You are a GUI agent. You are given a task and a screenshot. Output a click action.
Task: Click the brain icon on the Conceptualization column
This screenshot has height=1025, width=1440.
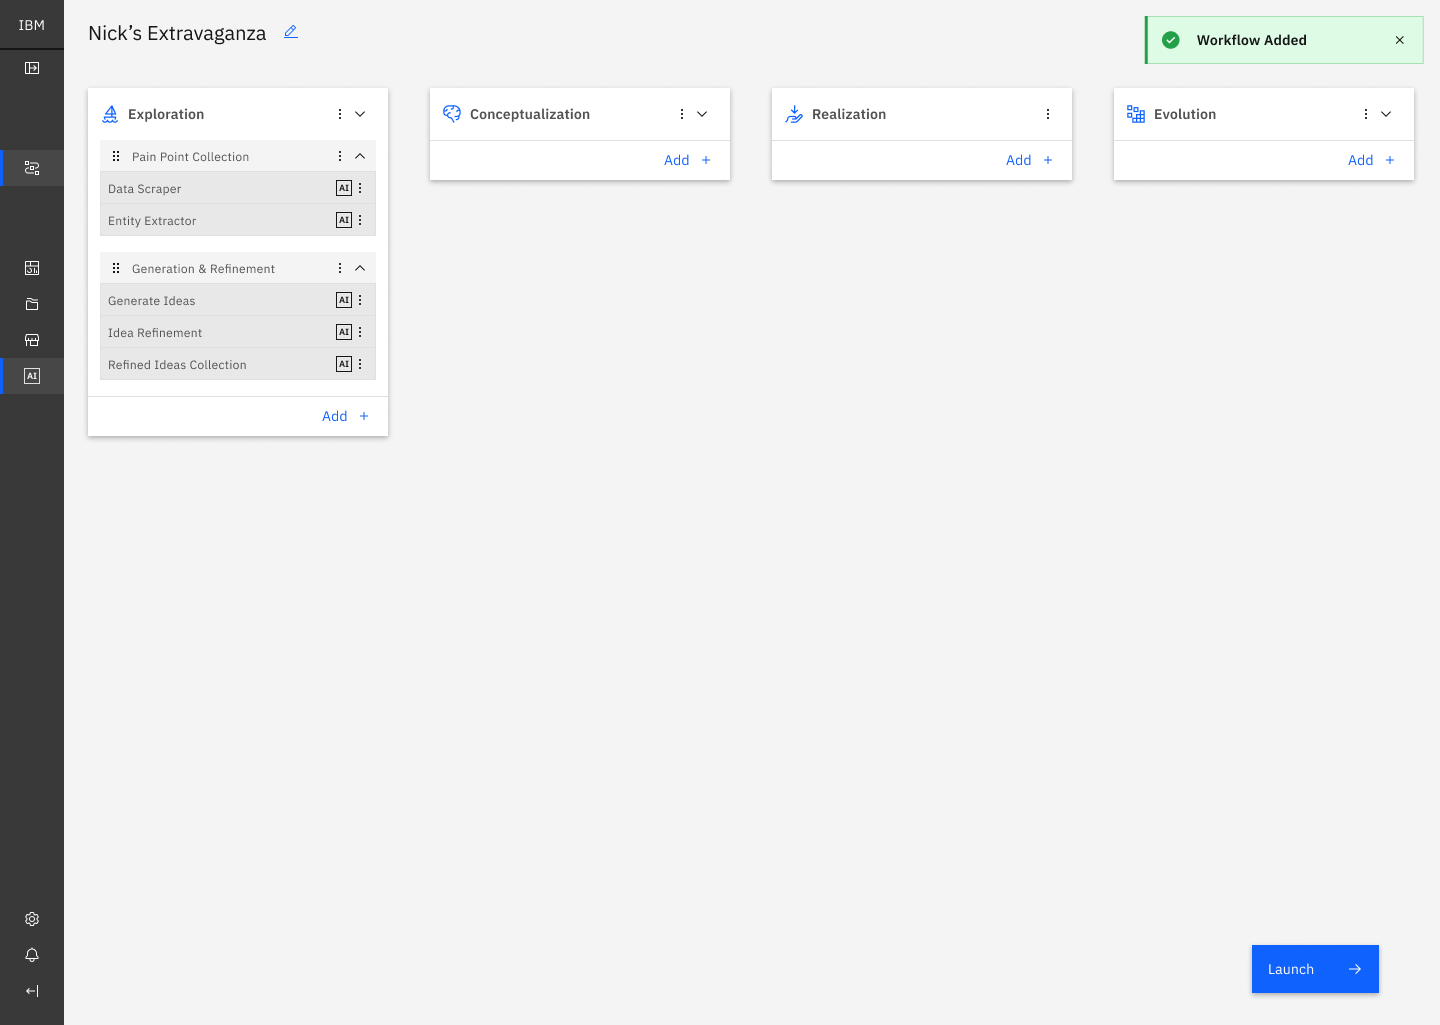tap(452, 113)
